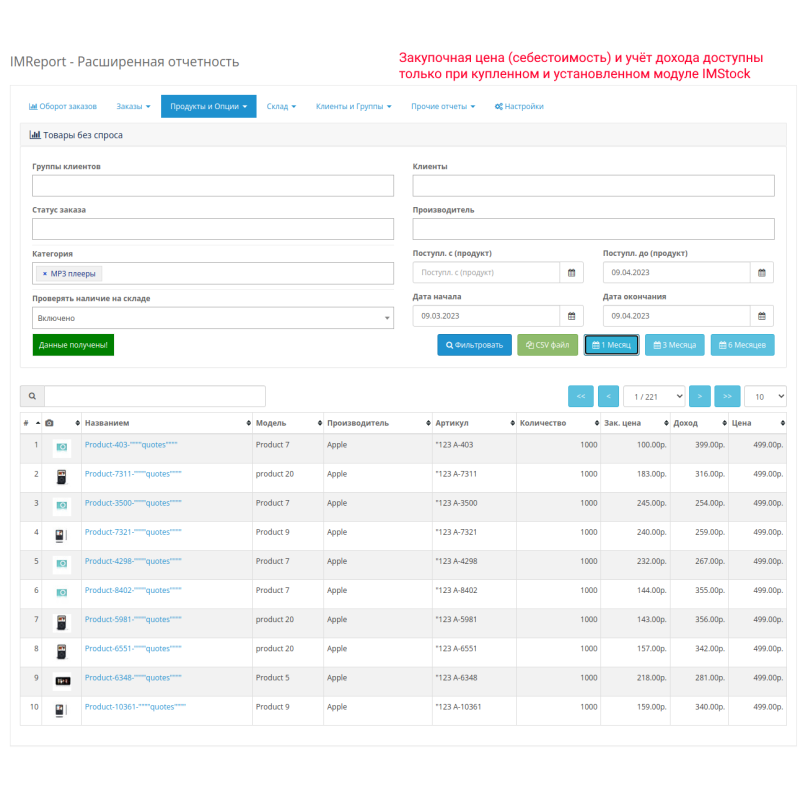Jump to last page with '>>' pagination control
This screenshot has width=800, height=800.
[727, 396]
